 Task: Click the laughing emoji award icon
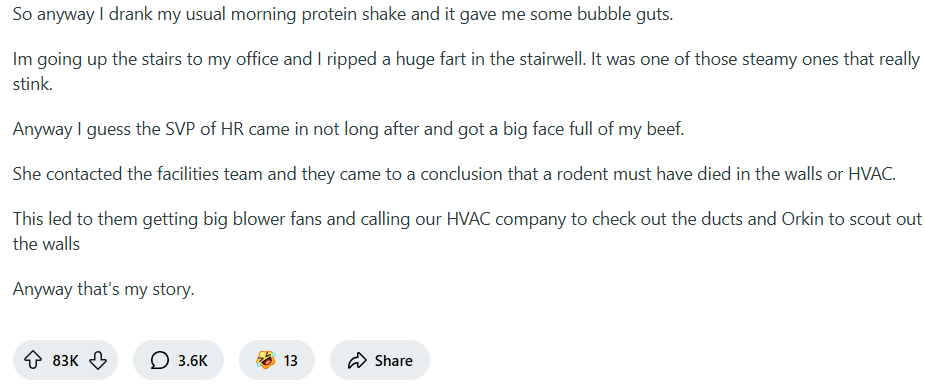266,360
